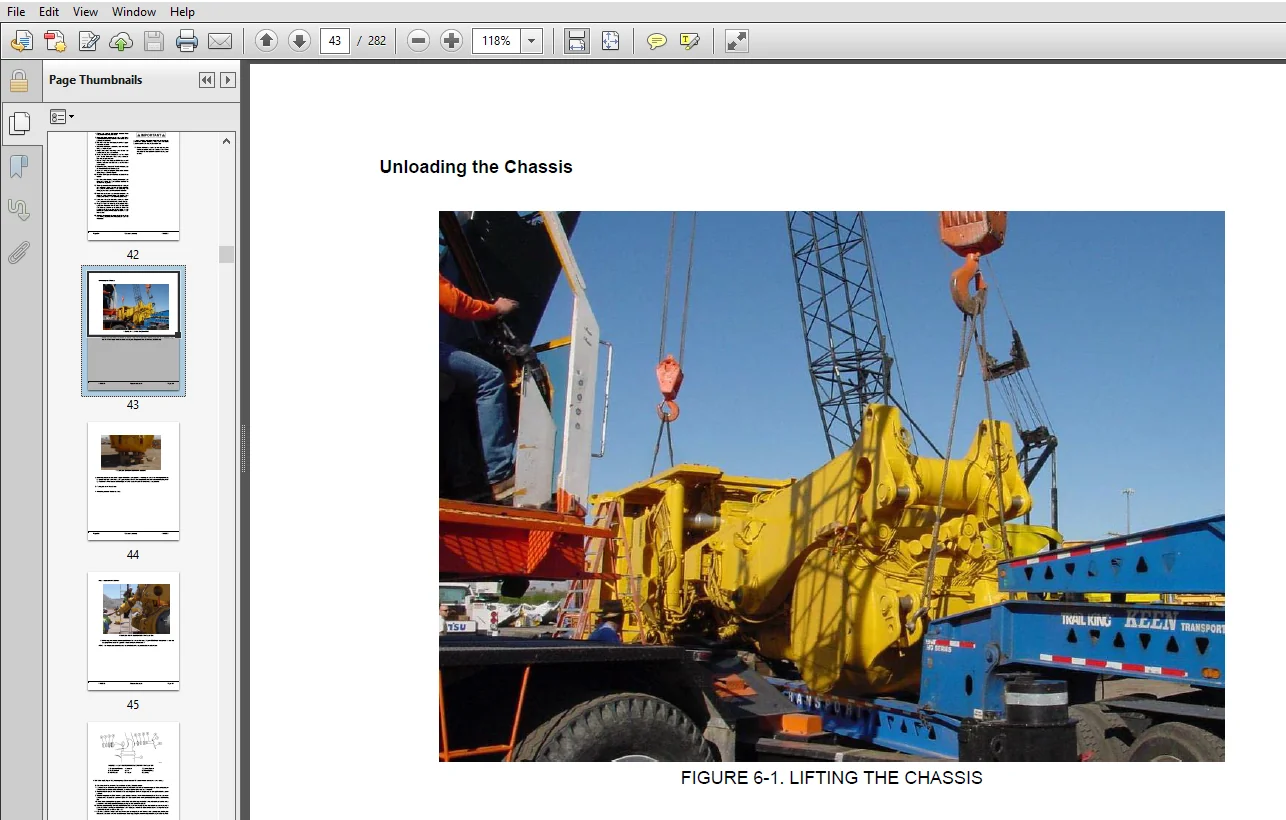Open the Window menu

133,12
